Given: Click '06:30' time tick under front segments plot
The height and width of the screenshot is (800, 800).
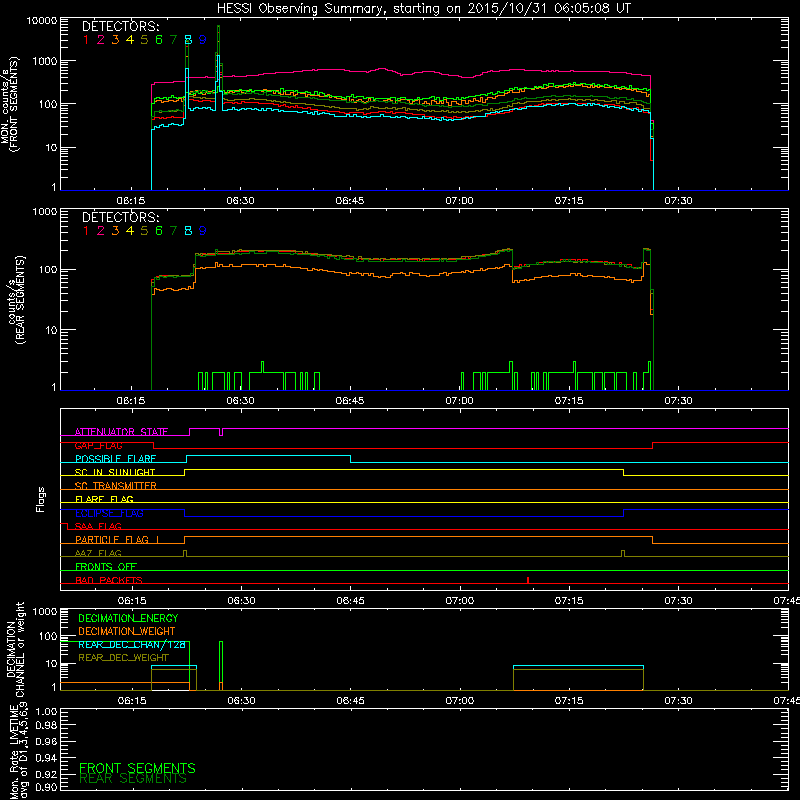Looking at the screenshot, I should tap(240, 201).
